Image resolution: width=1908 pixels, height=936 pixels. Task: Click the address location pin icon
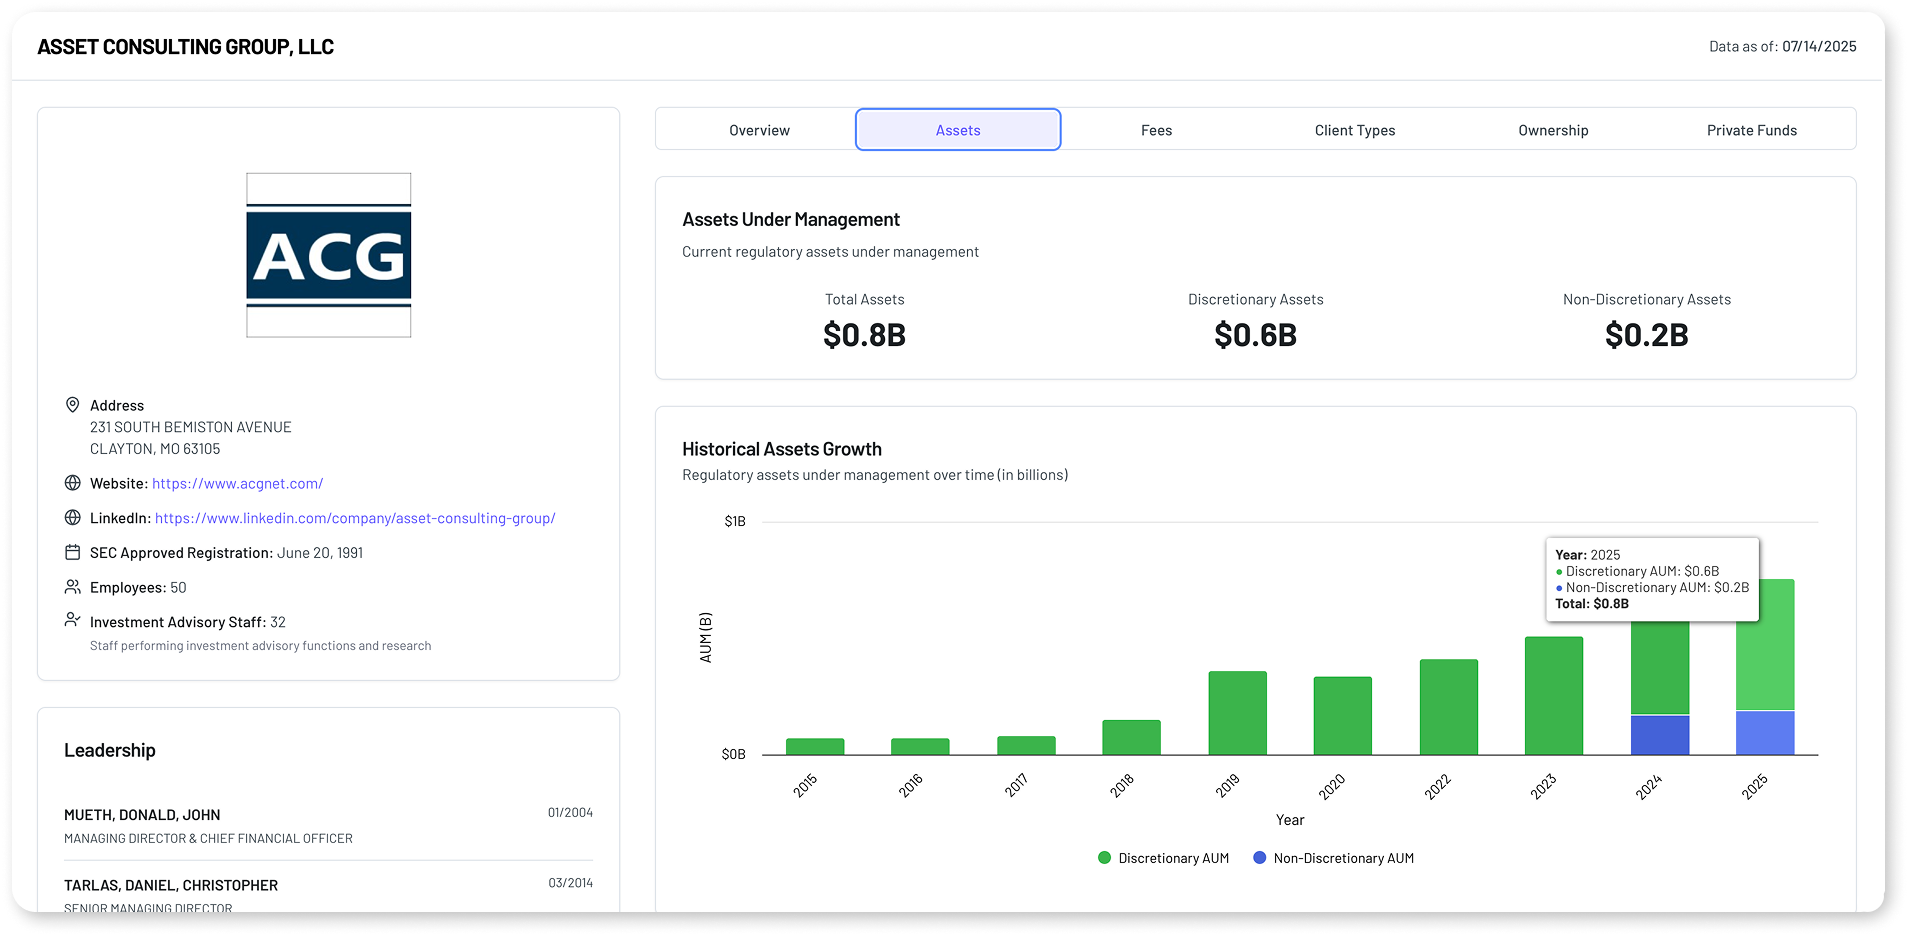click(x=72, y=405)
